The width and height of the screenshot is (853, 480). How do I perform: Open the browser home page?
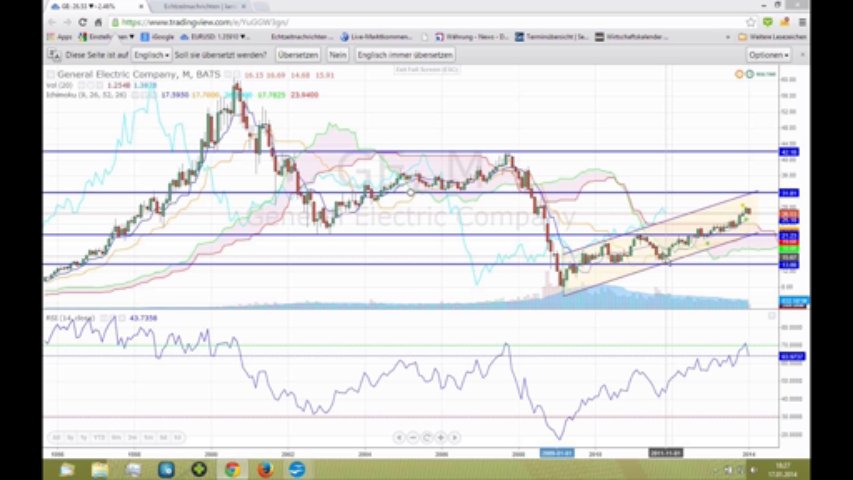(x=98, y=22)
